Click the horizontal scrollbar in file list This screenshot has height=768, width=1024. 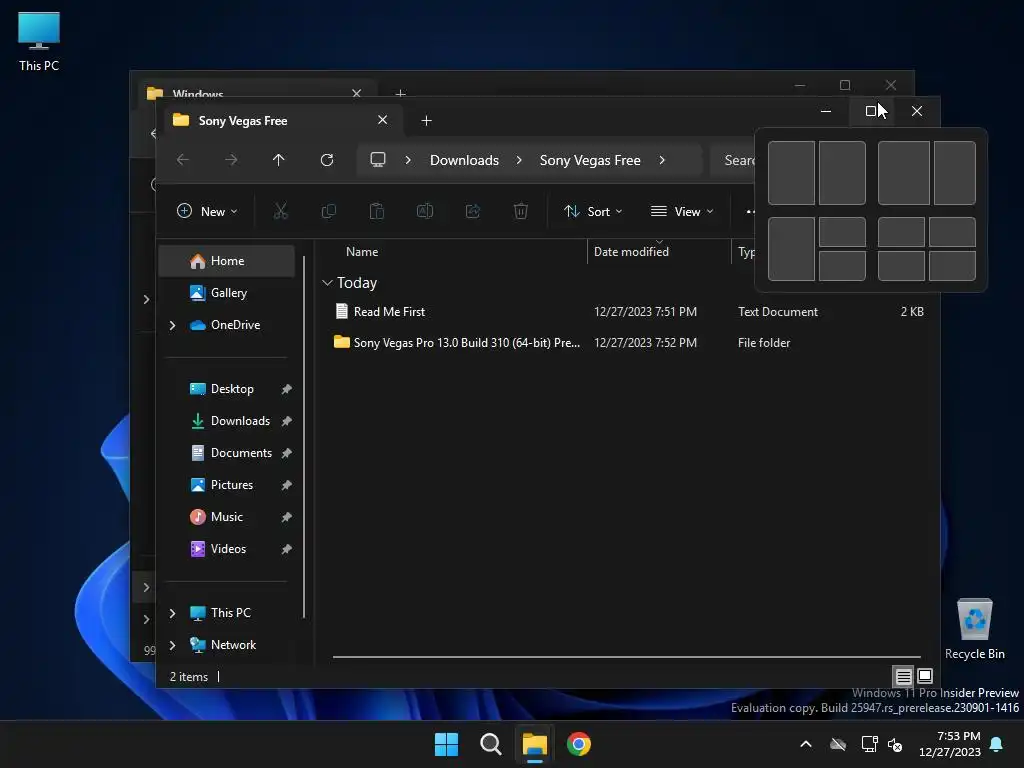pyautogui.click(x=626, y=656)
